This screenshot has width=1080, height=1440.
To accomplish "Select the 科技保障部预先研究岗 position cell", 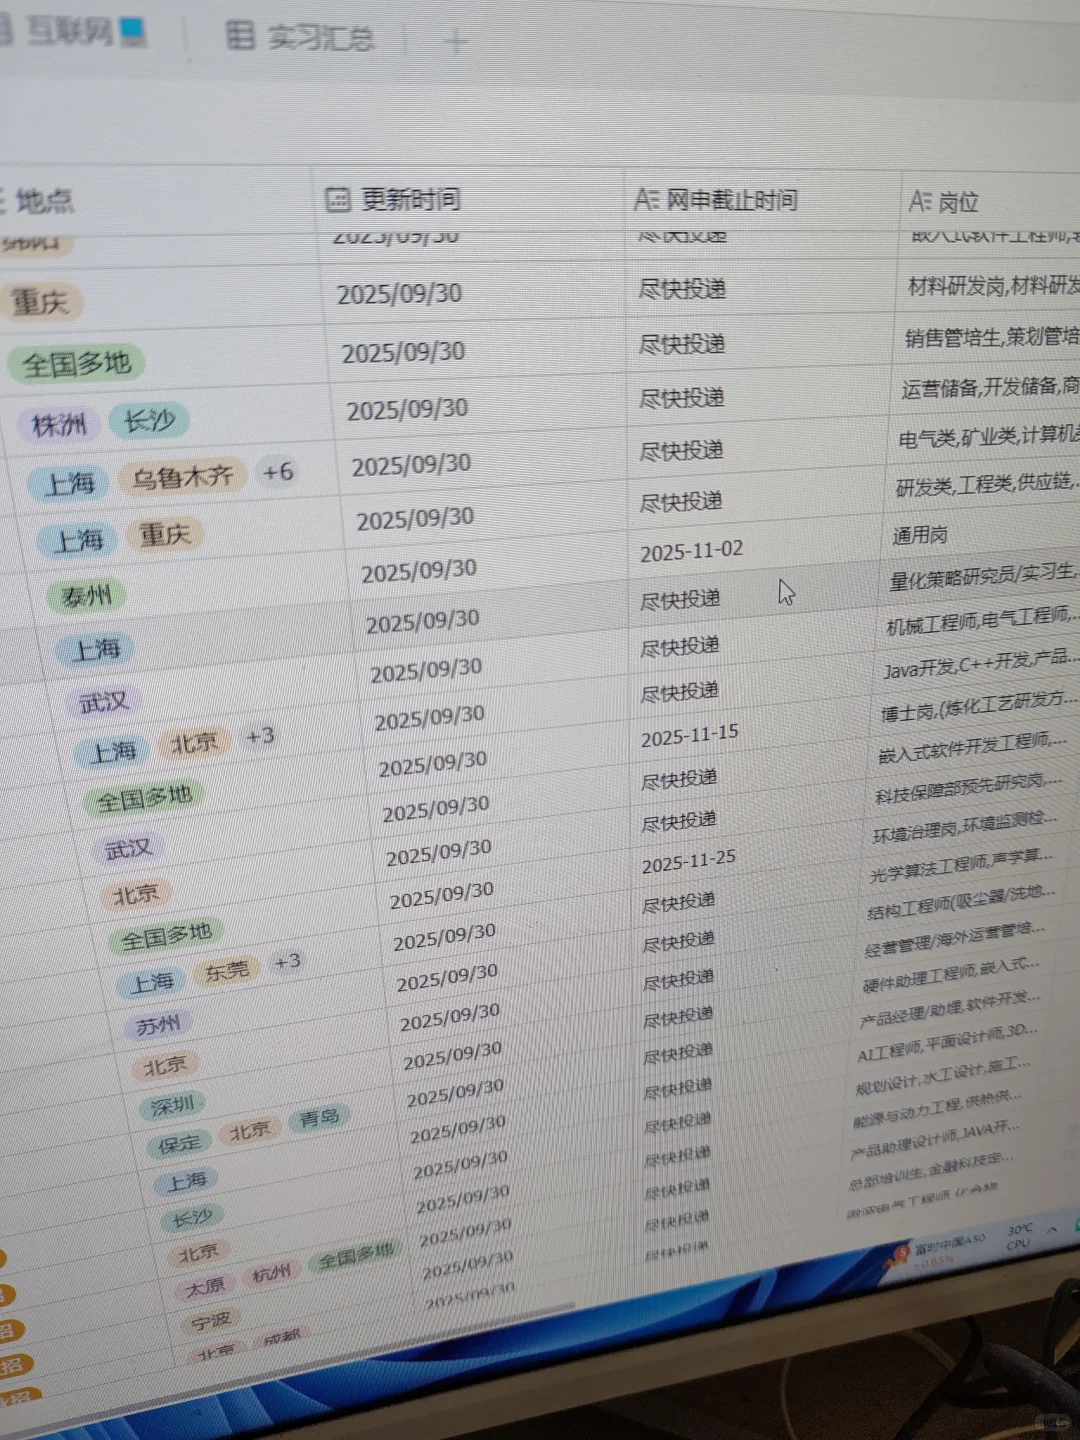I will pyautogui.click(x=968, y=788).
